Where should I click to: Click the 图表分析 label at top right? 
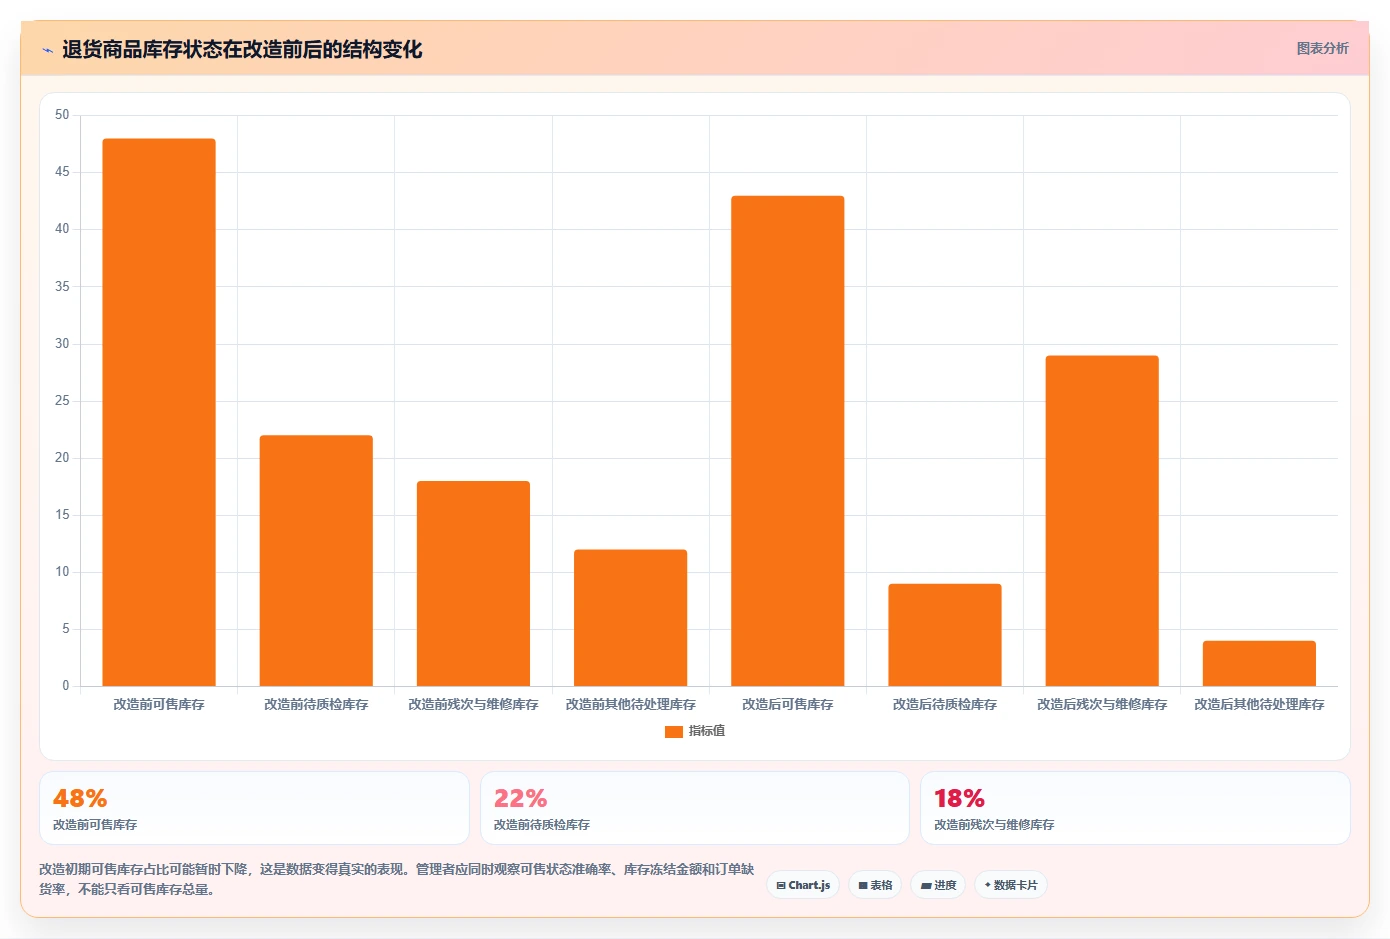pos(1322,48)
